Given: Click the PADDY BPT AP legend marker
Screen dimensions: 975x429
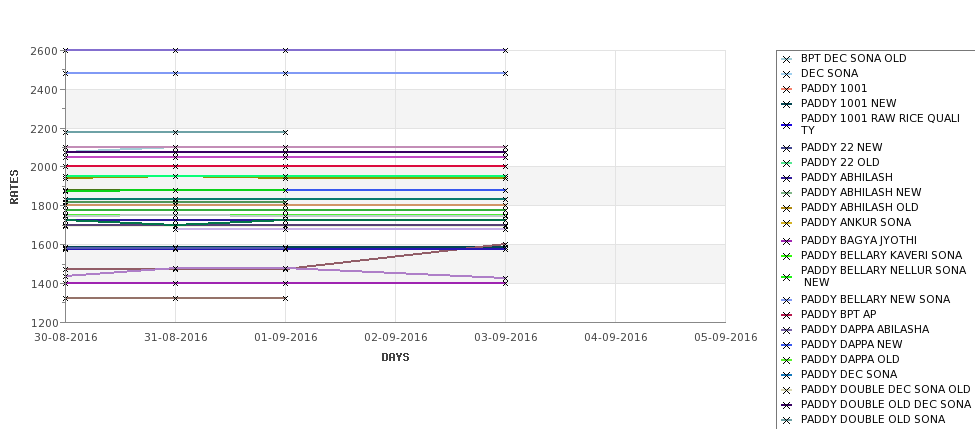Looking at the screenshot, I should 787,315.
